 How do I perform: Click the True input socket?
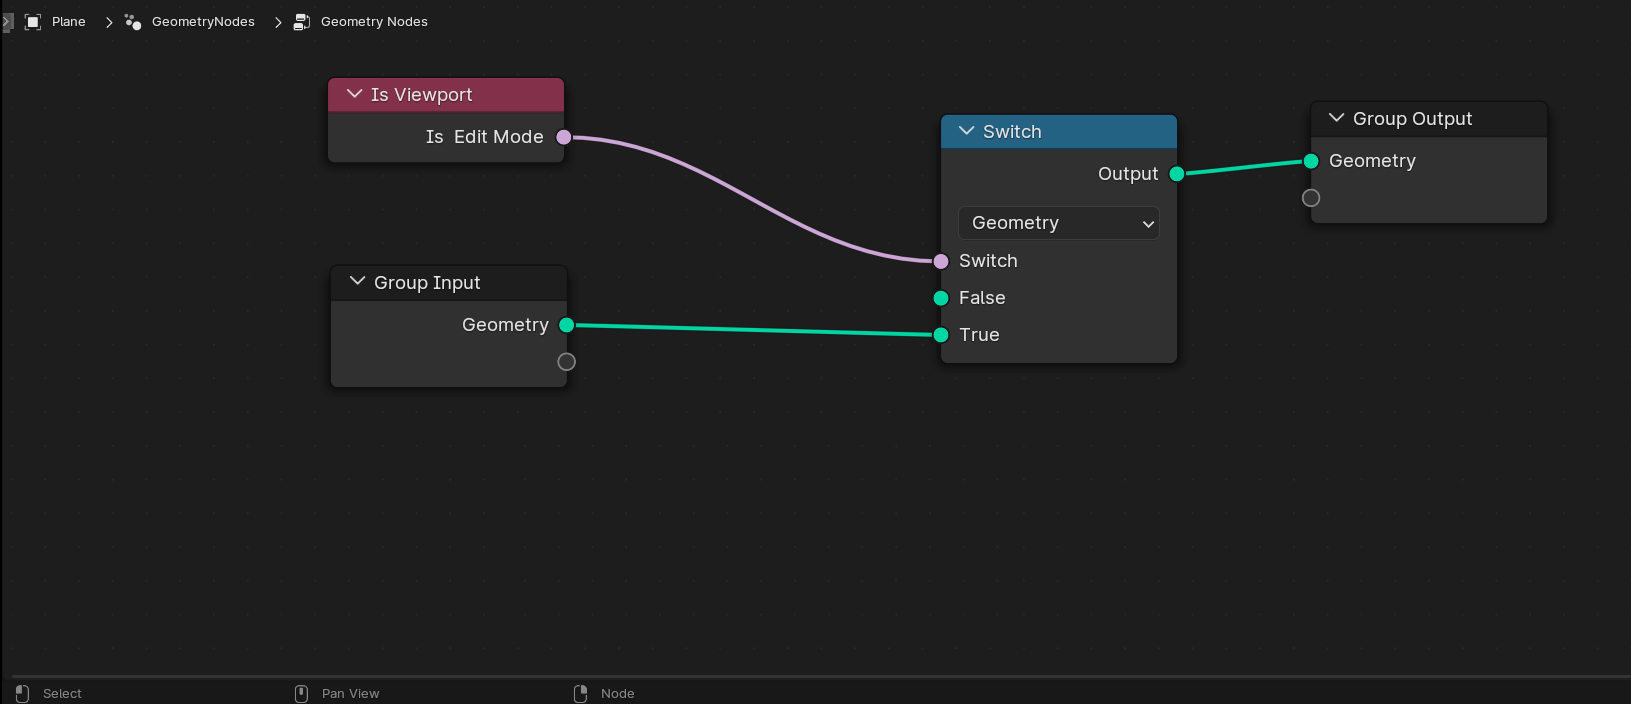[x=941, y=335]
